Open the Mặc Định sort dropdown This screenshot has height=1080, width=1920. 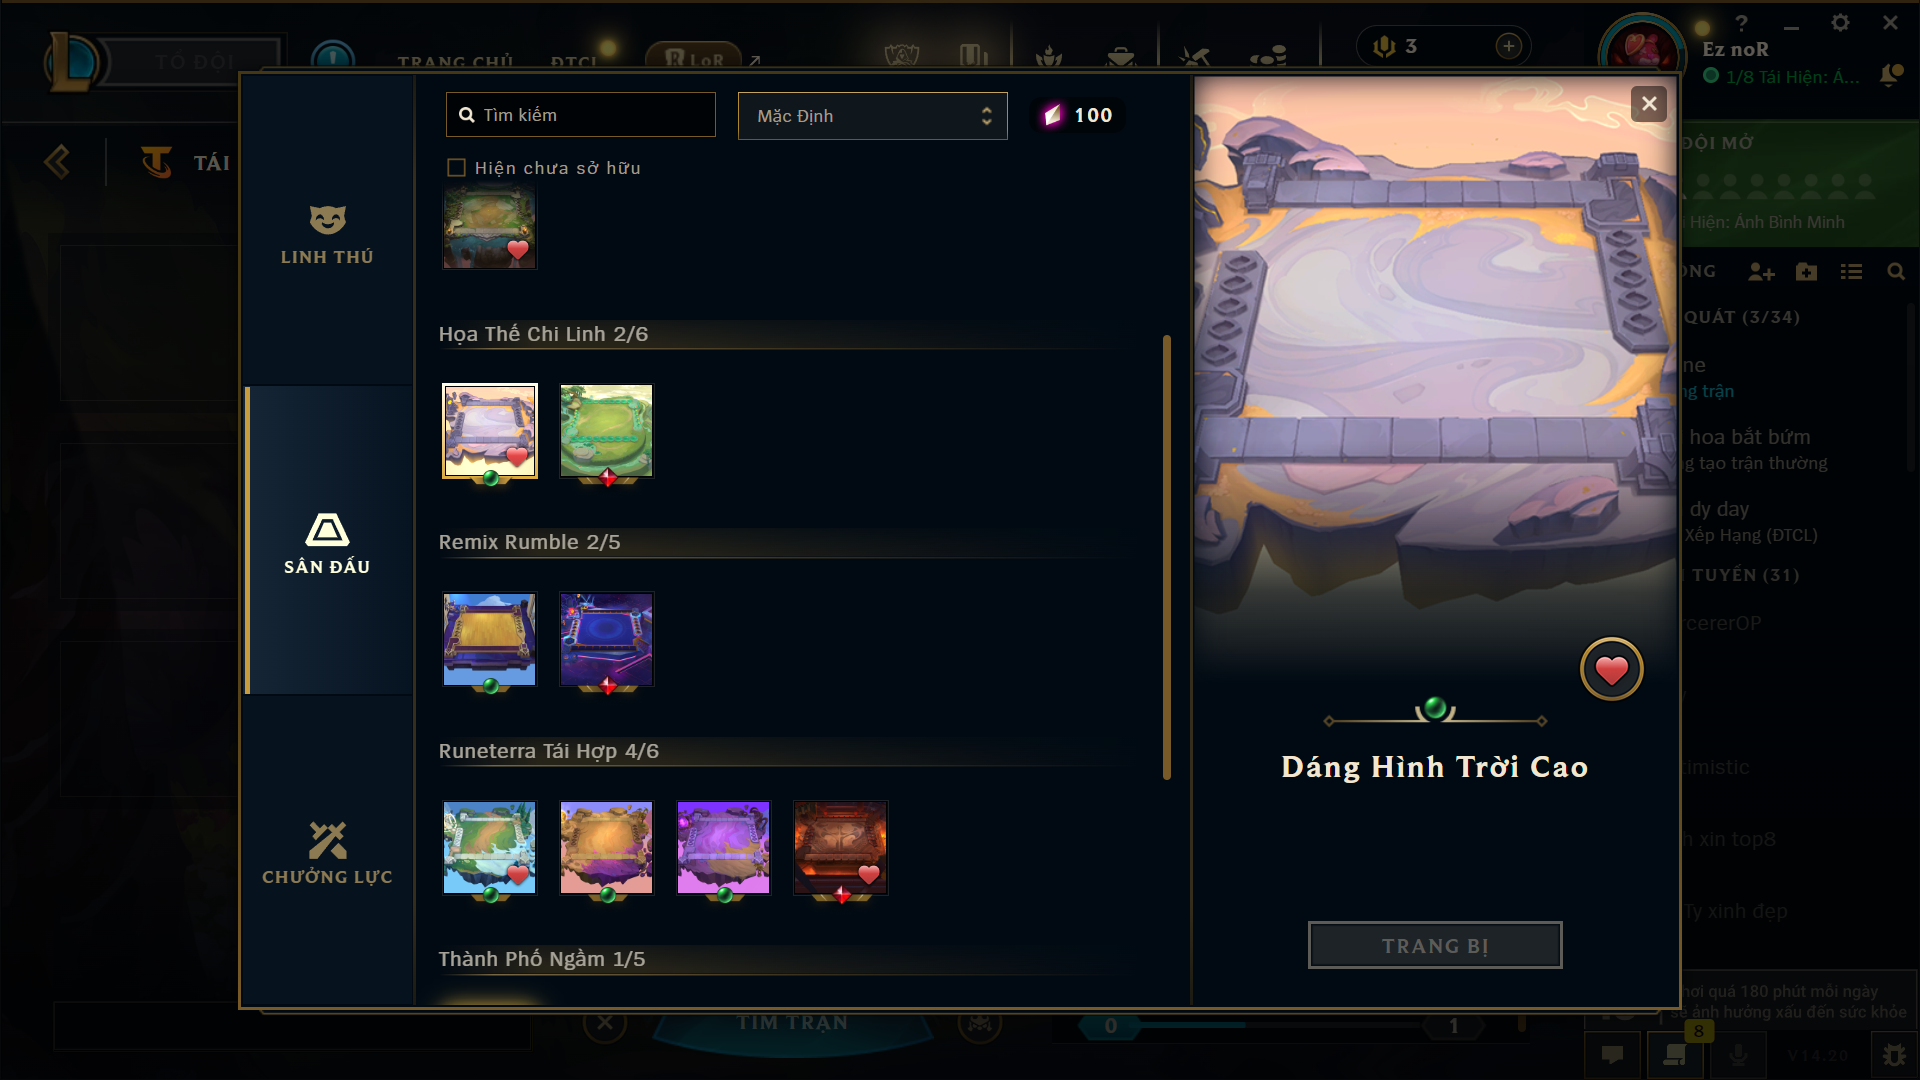click(x=872, y=116)
